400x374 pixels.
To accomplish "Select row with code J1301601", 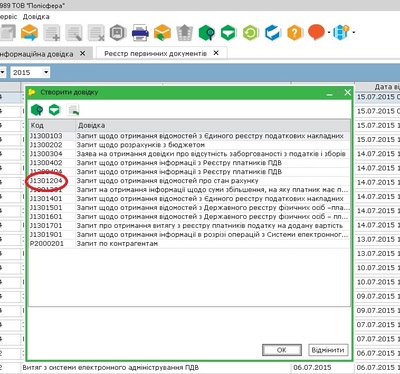I will point(189,217).
